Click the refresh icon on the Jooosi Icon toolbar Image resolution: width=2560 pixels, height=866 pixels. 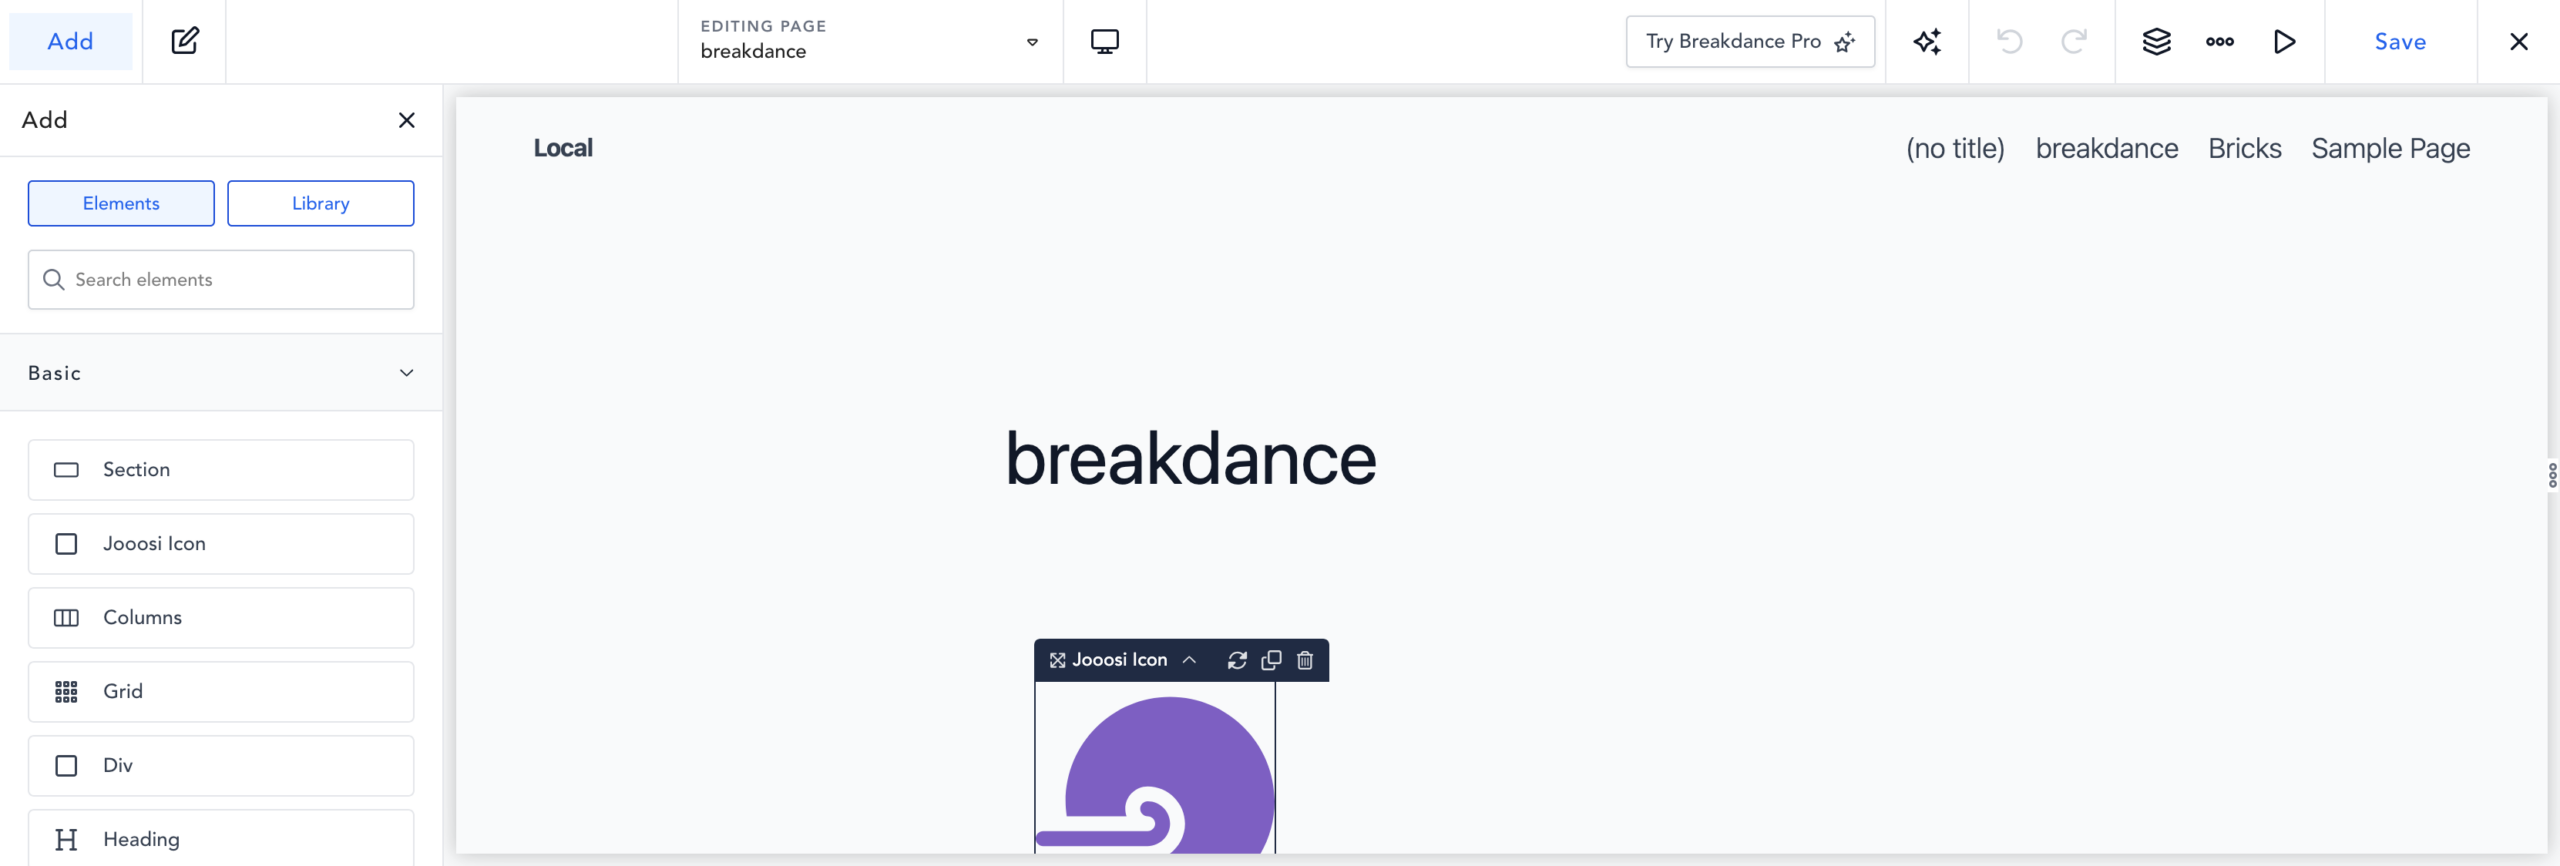coord(1237,660)
